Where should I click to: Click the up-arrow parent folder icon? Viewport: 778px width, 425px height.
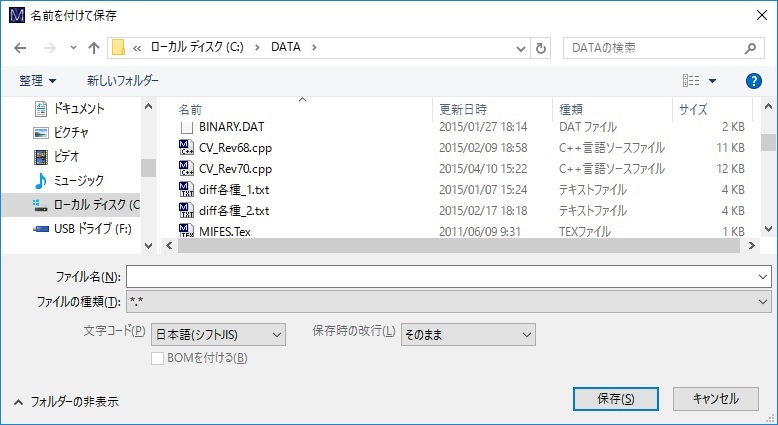tap(94, 47)
